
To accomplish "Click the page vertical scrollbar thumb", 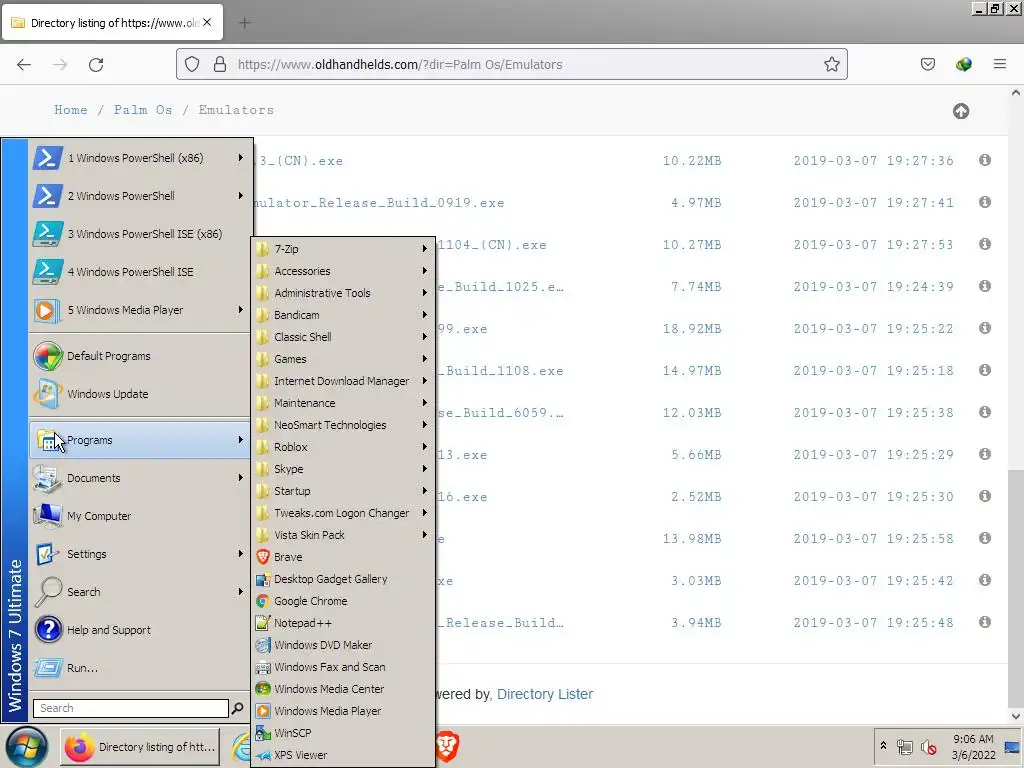I will tap(1016, 588).
